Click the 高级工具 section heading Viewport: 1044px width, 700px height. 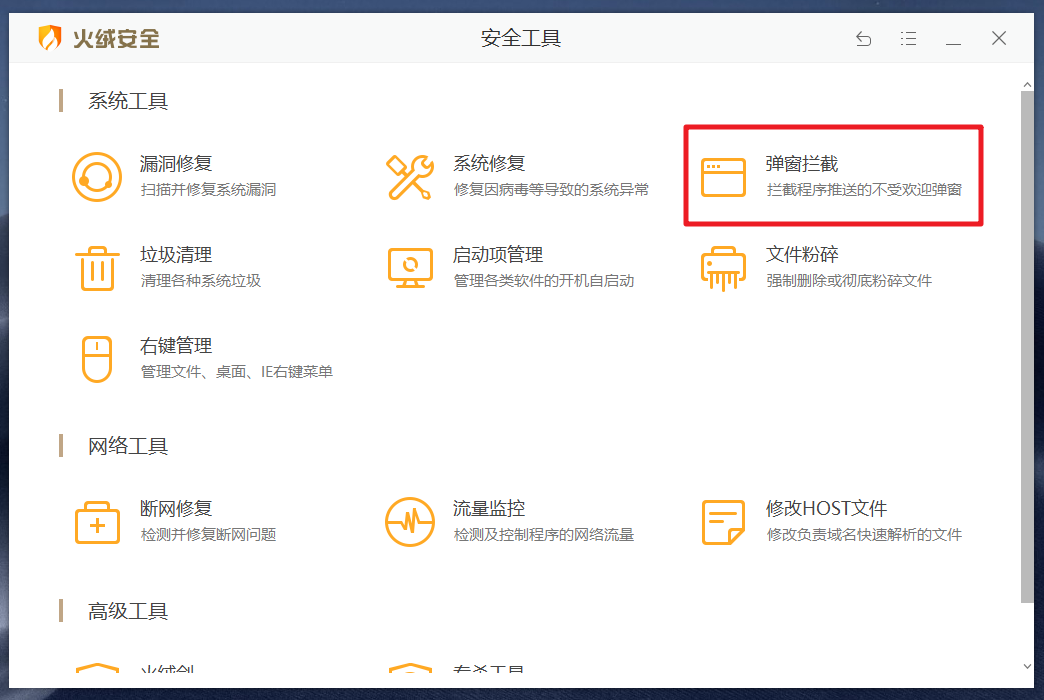coord(128,611)
